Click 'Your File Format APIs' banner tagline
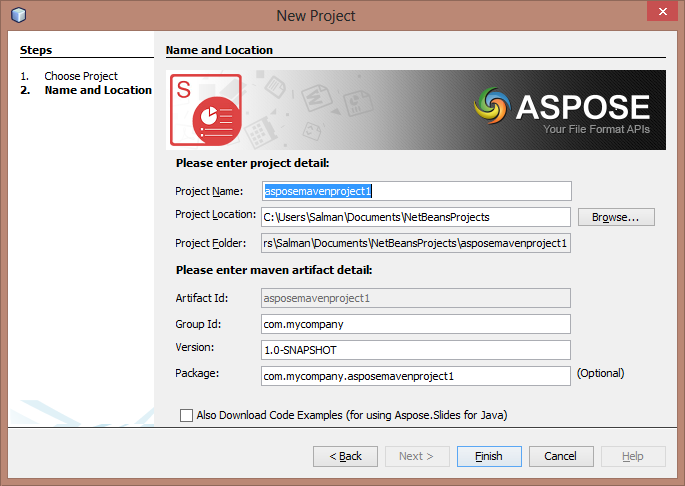The width and height of the screenshot is (685, 486). coord(596,129)
